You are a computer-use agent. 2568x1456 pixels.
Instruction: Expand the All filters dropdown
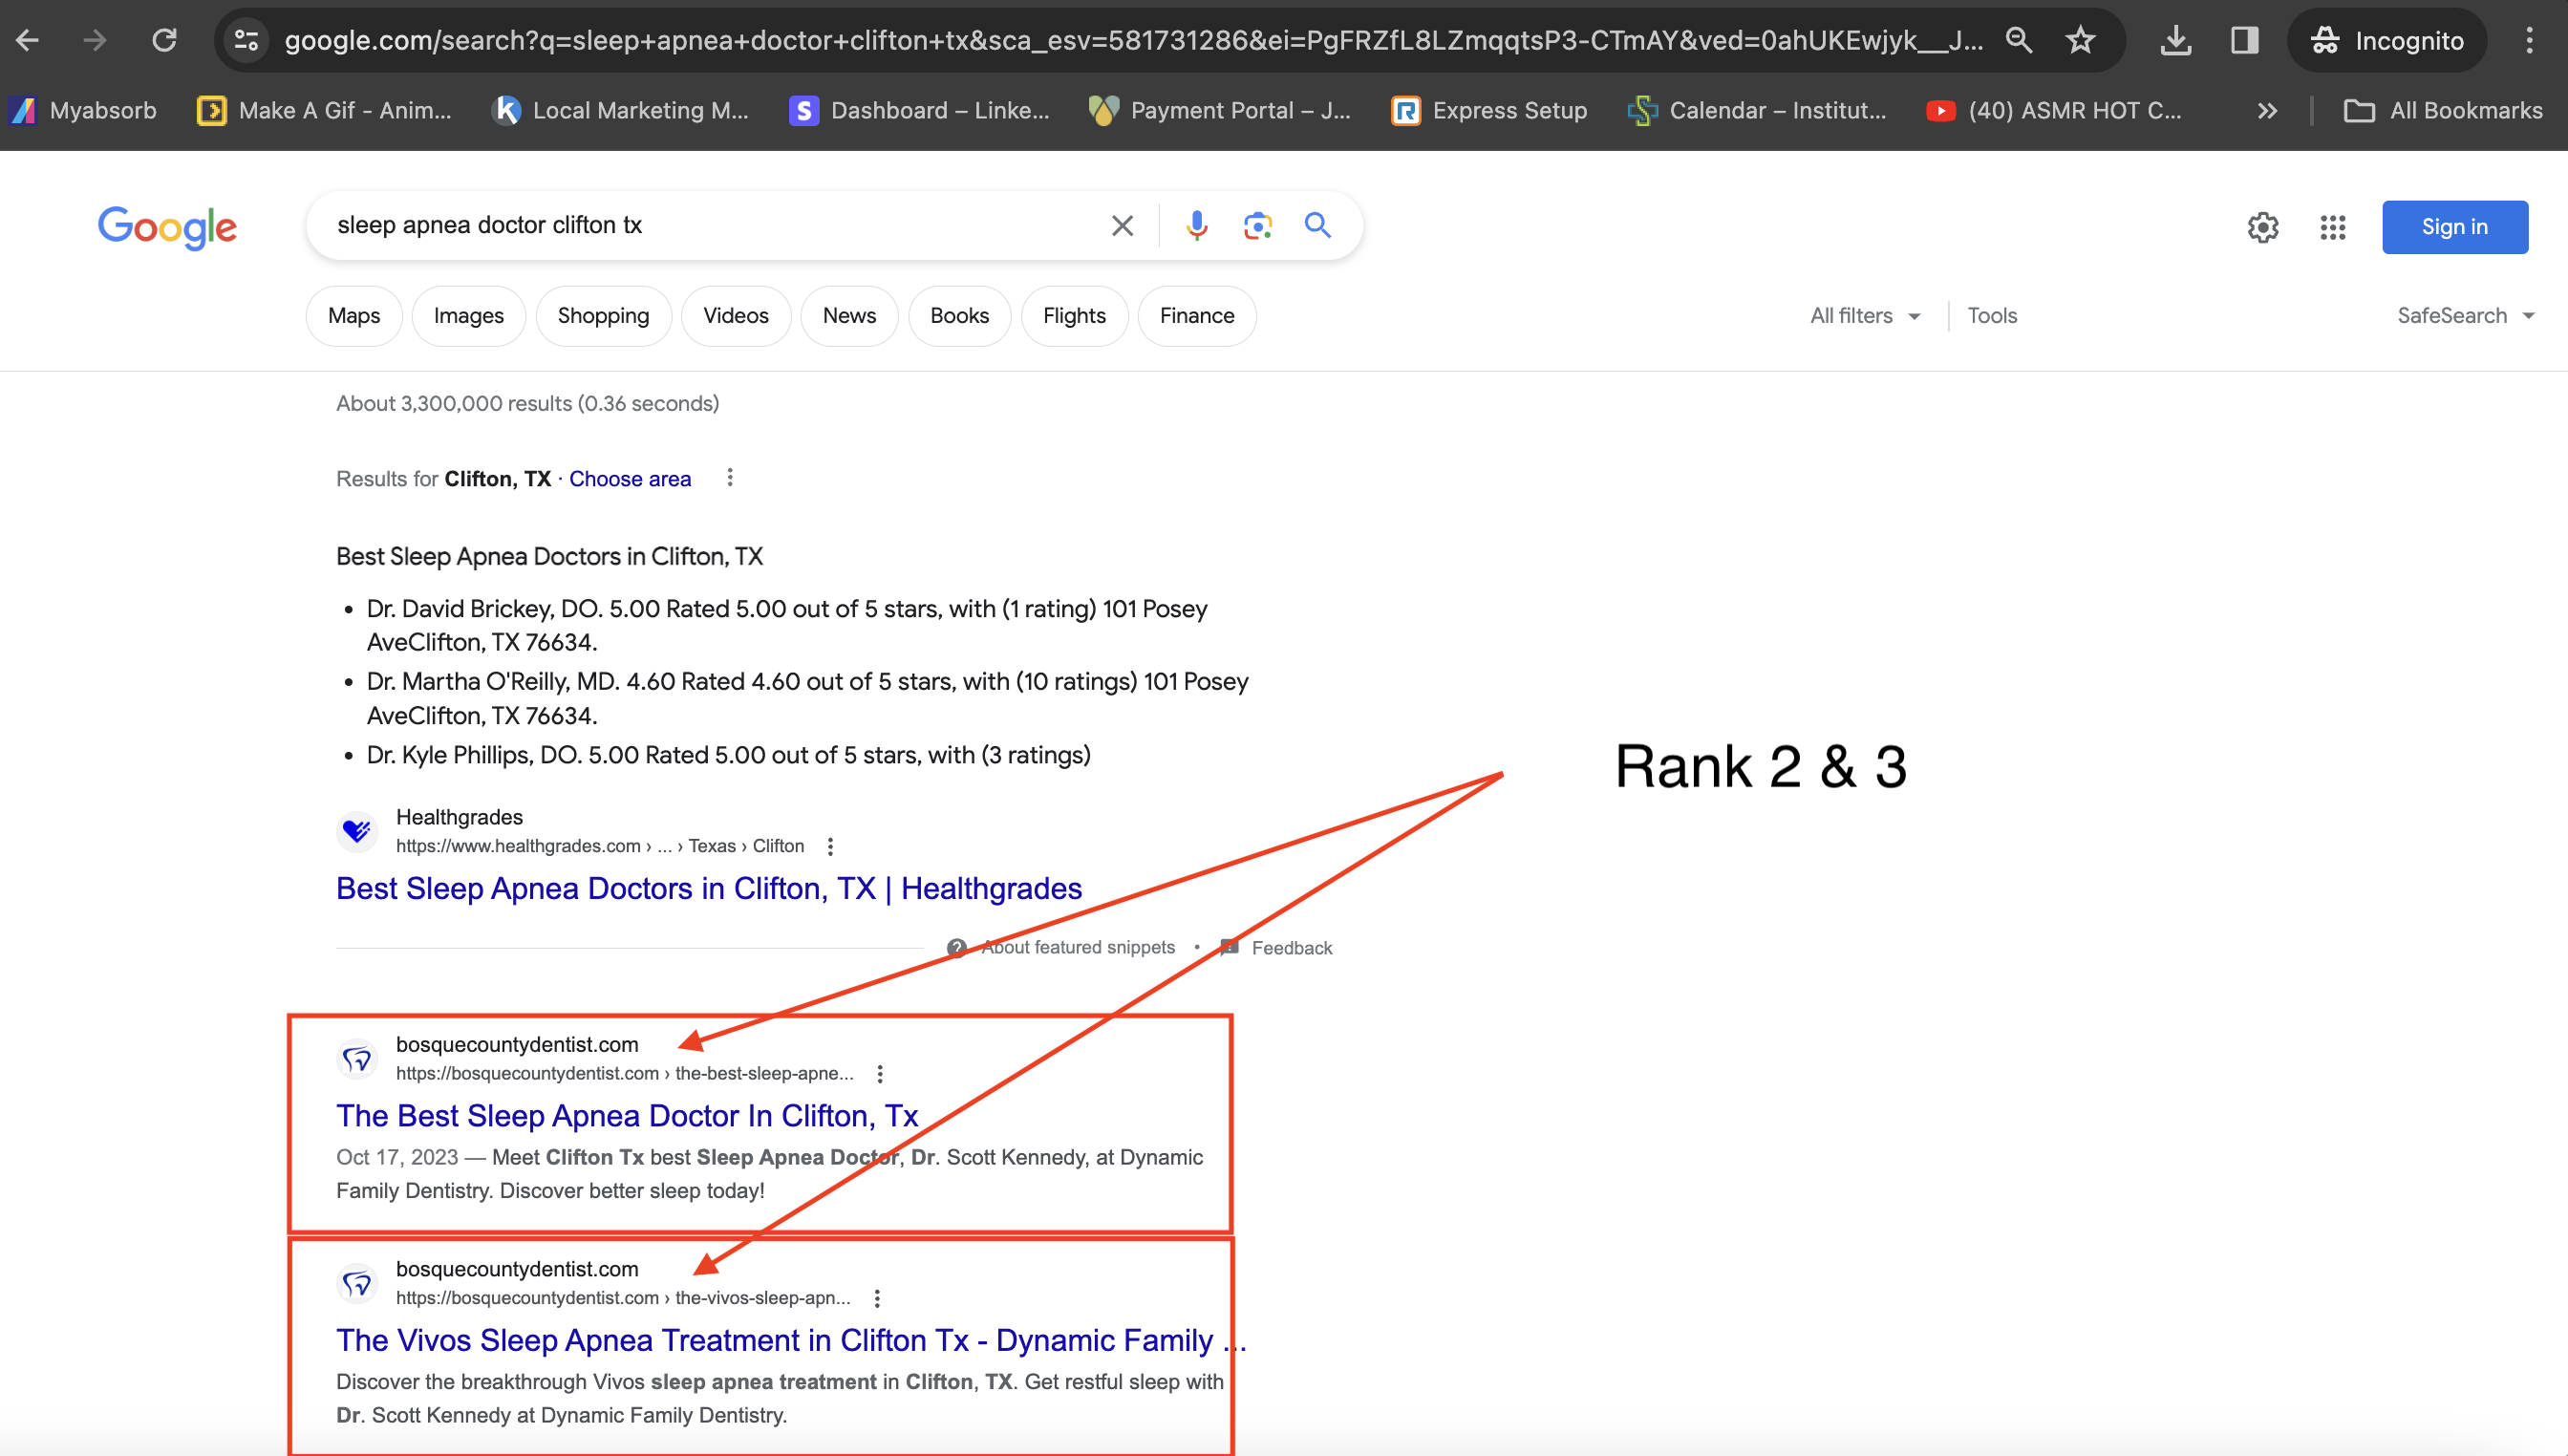pos(1865,316)
